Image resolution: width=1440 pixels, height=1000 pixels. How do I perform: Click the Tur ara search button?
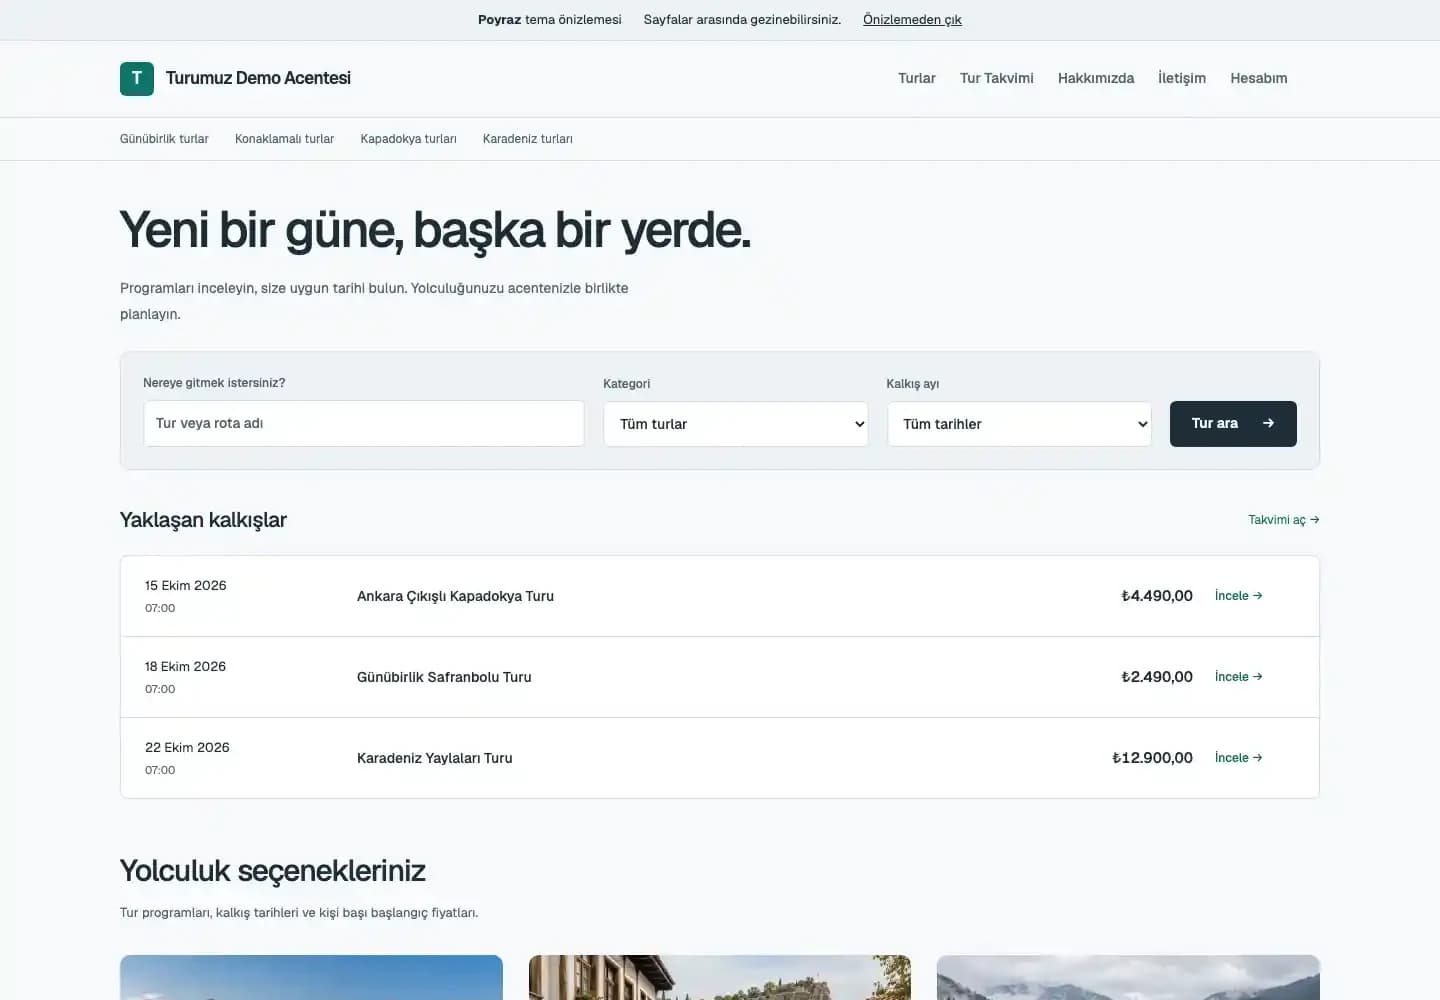[1233, 424]
